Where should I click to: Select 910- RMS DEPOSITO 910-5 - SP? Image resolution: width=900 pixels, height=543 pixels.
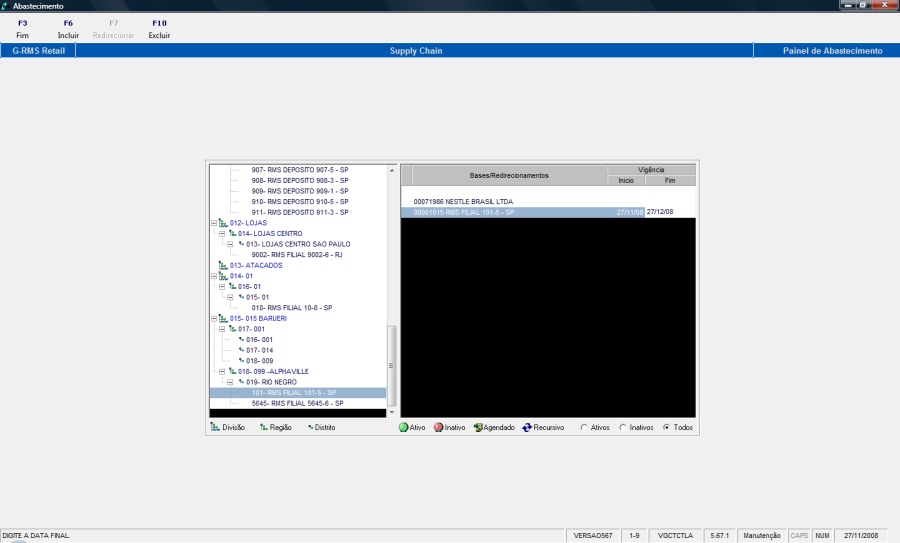[x=300, y=201]
